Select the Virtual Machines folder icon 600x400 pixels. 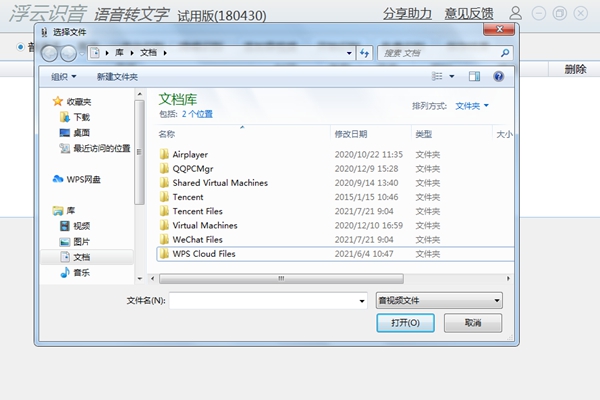tap(164, 225)
